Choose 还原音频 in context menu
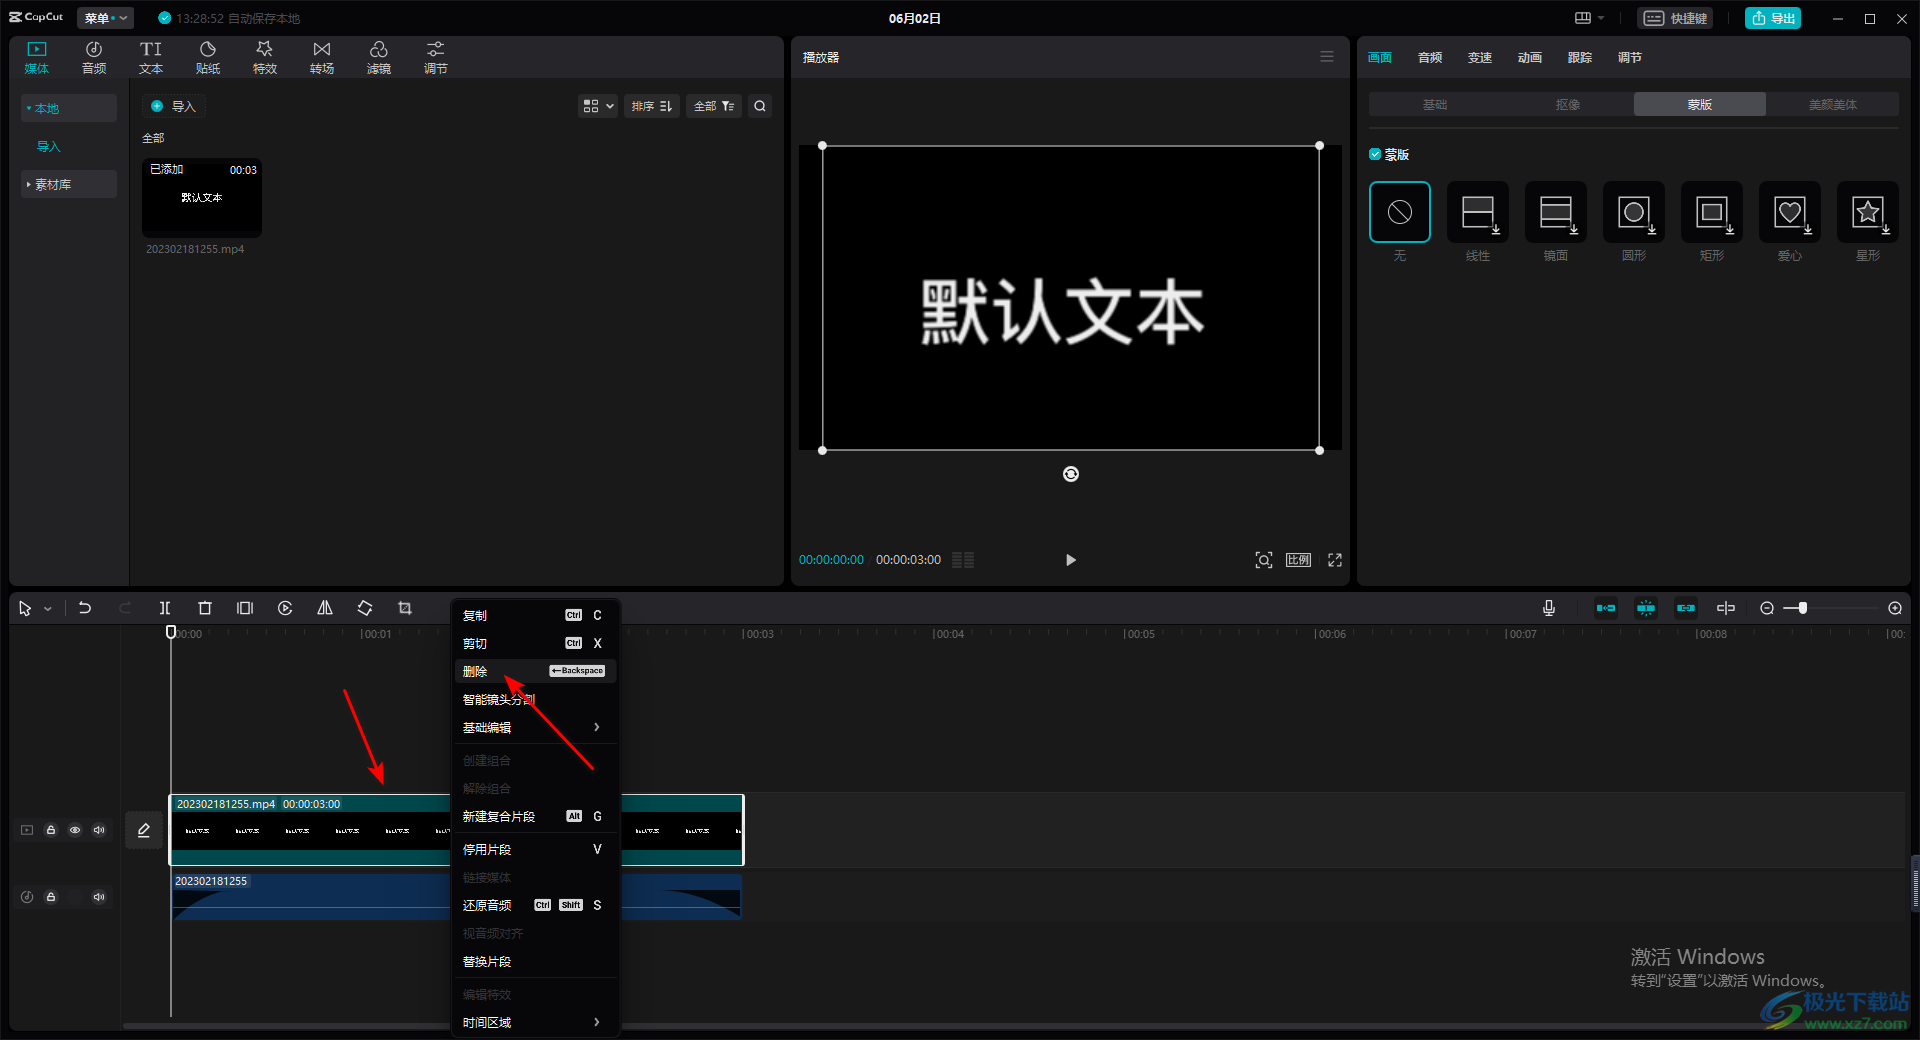The height and width of the screenshot is (1040, 1920). click(535, 905)
